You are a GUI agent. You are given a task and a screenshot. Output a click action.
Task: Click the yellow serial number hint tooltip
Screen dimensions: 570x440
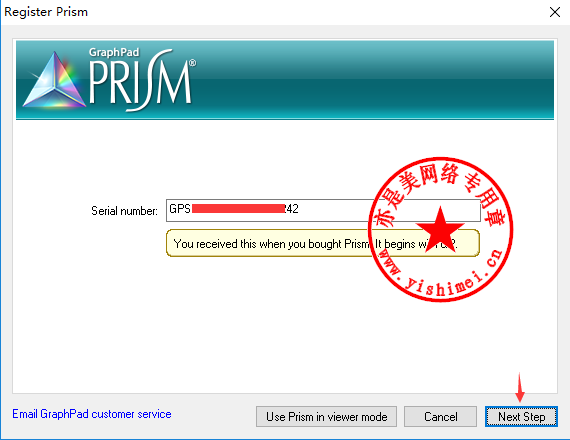pos(323,243)
